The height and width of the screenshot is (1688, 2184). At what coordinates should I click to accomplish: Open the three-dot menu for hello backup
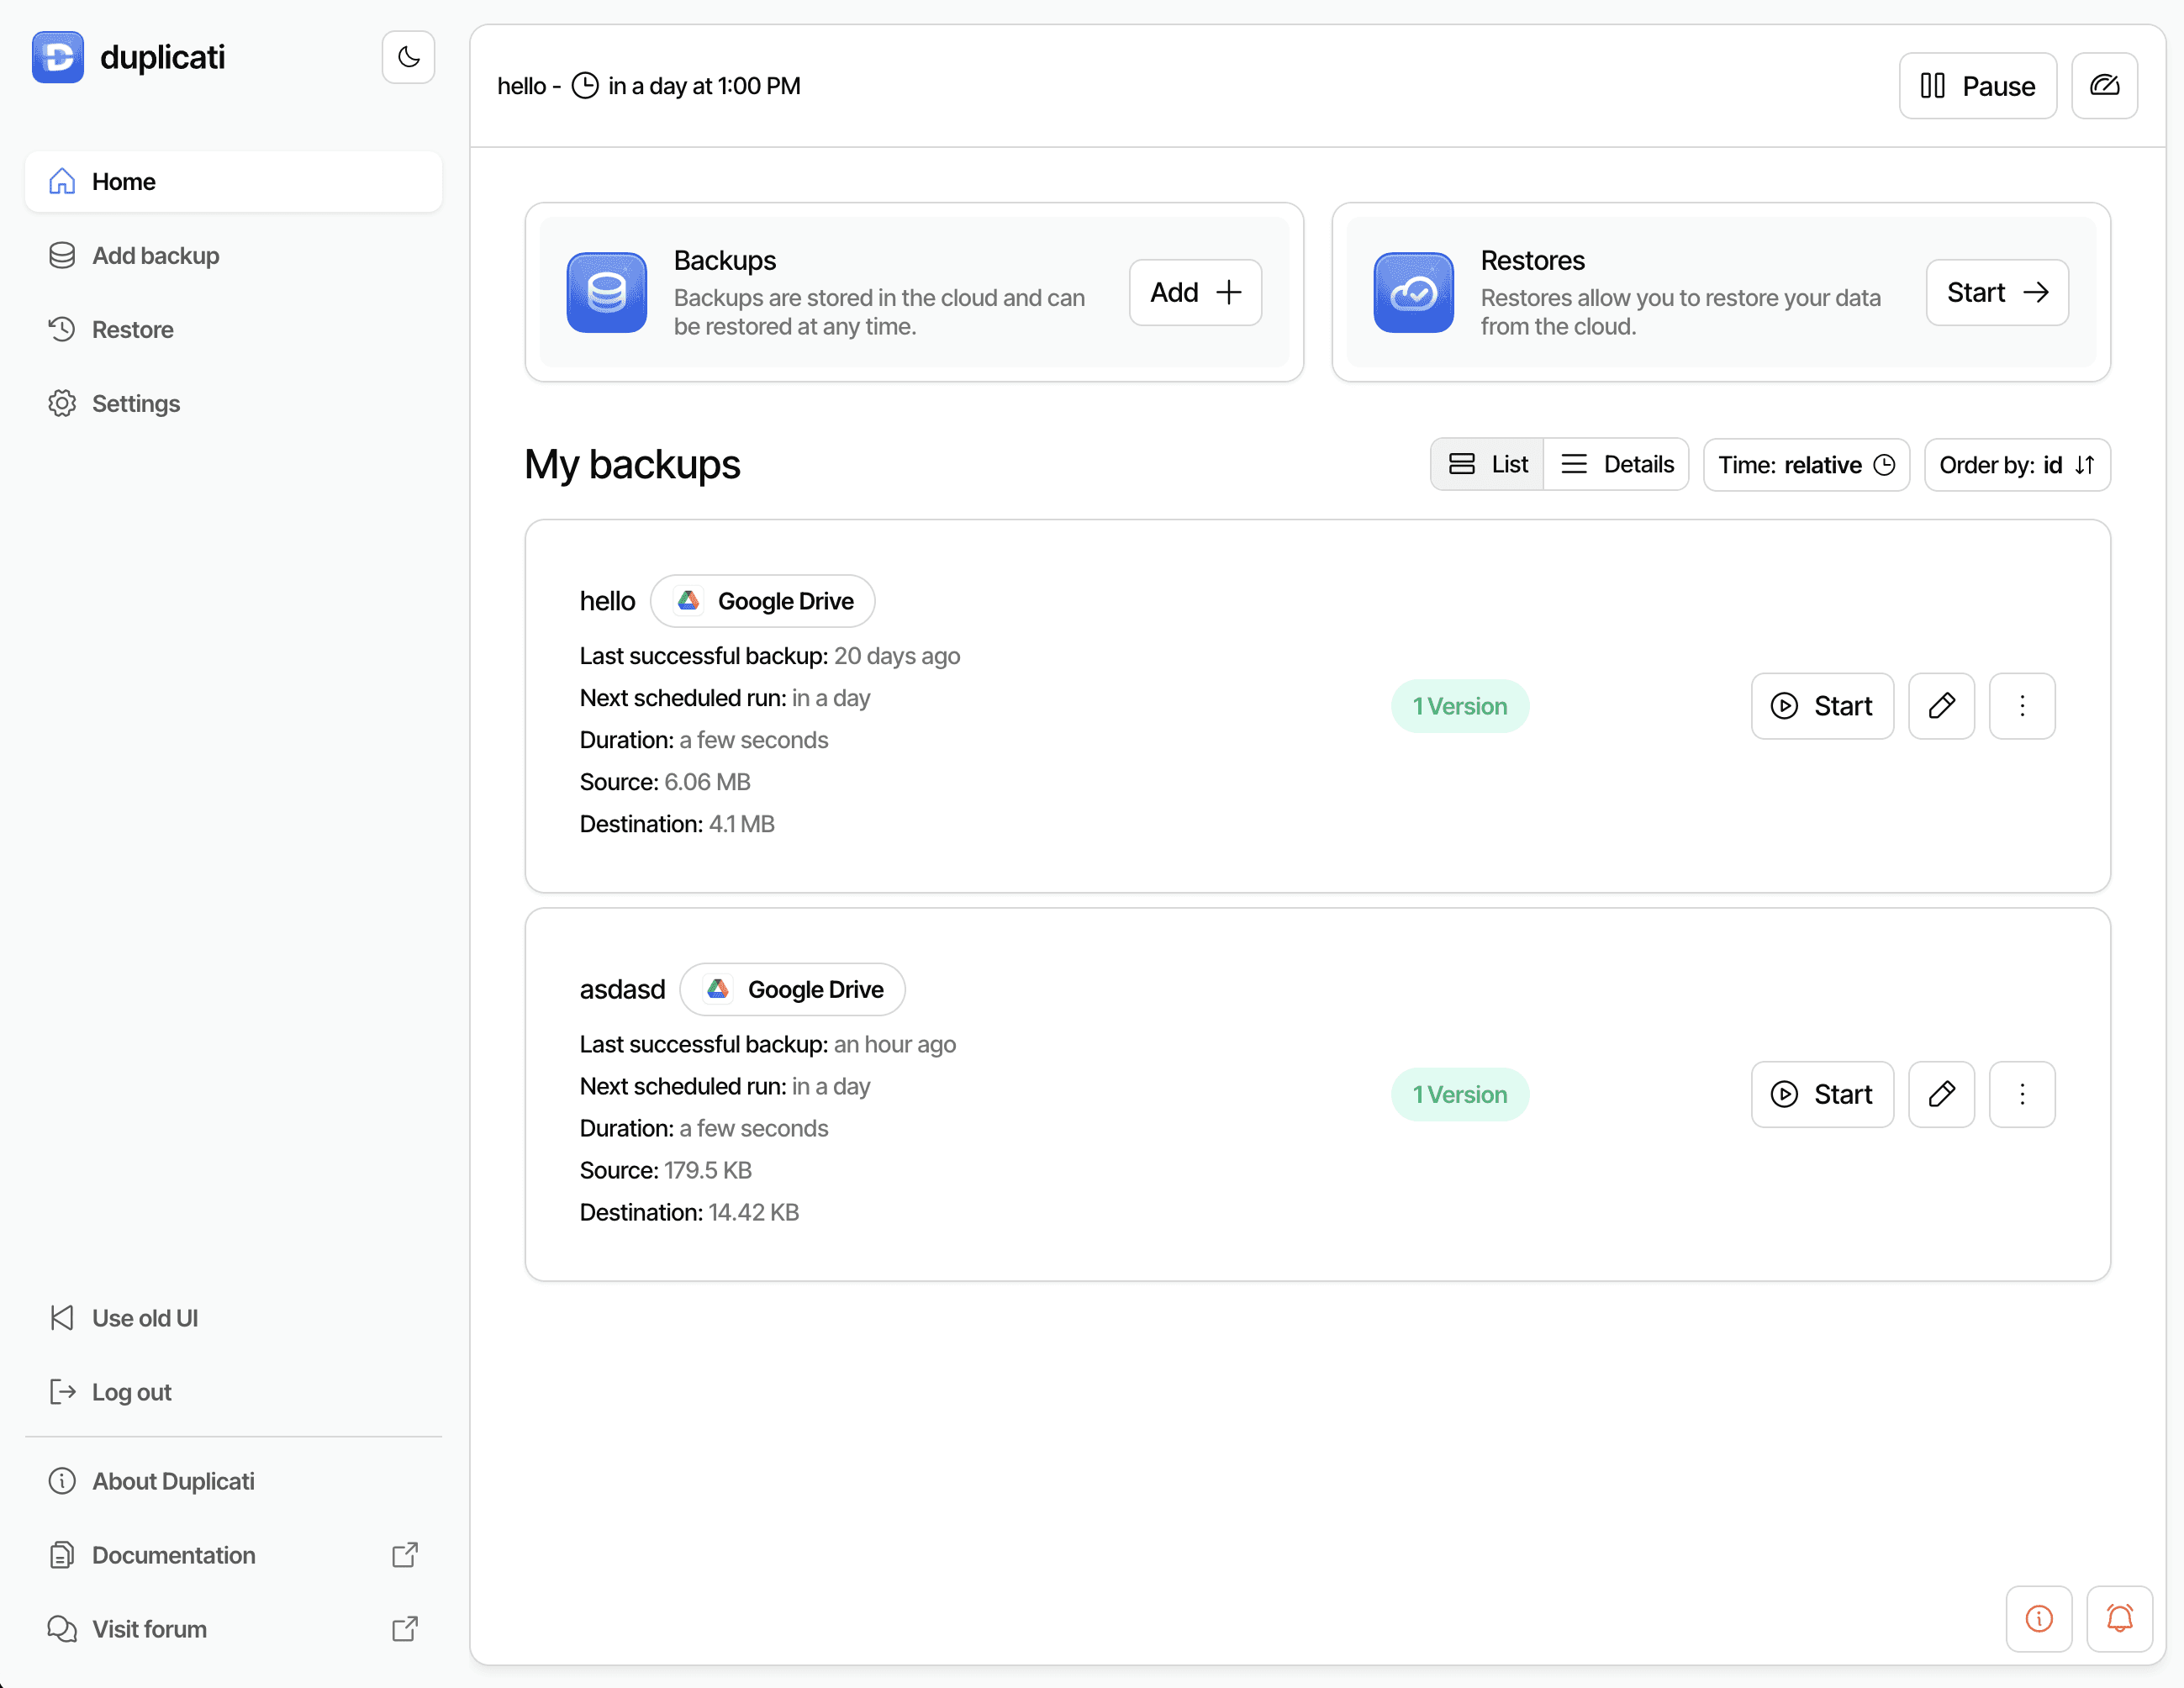tap(2022, 706)
